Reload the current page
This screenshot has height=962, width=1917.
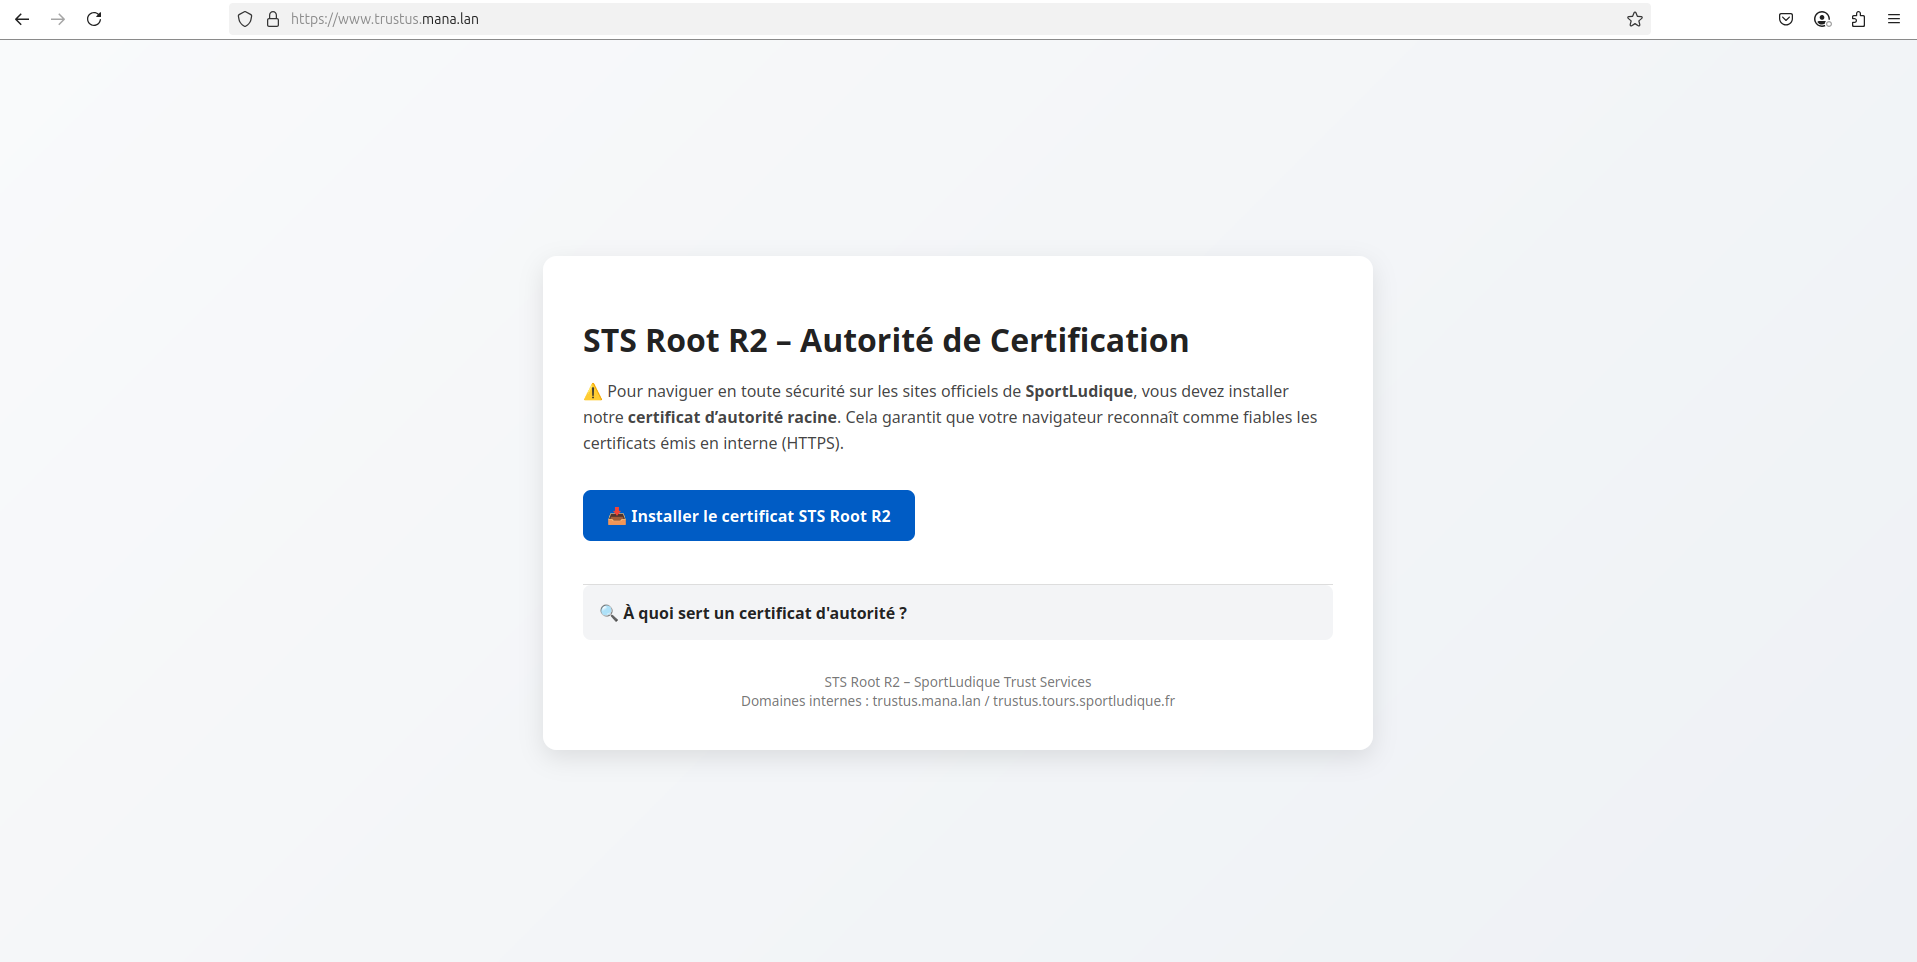[94, 19]
